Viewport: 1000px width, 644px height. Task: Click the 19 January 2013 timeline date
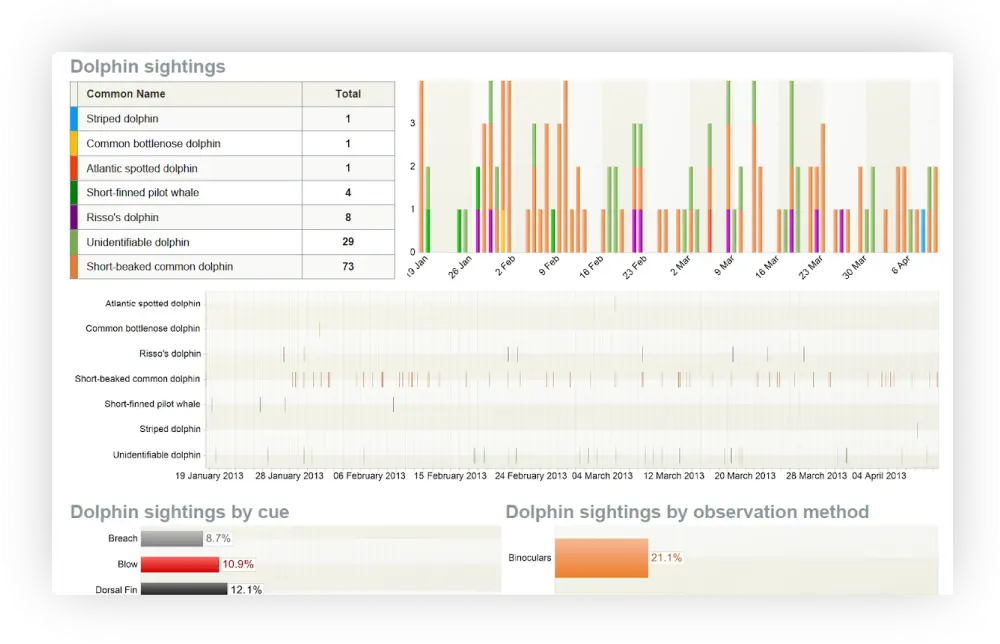[x=209, y=476]
